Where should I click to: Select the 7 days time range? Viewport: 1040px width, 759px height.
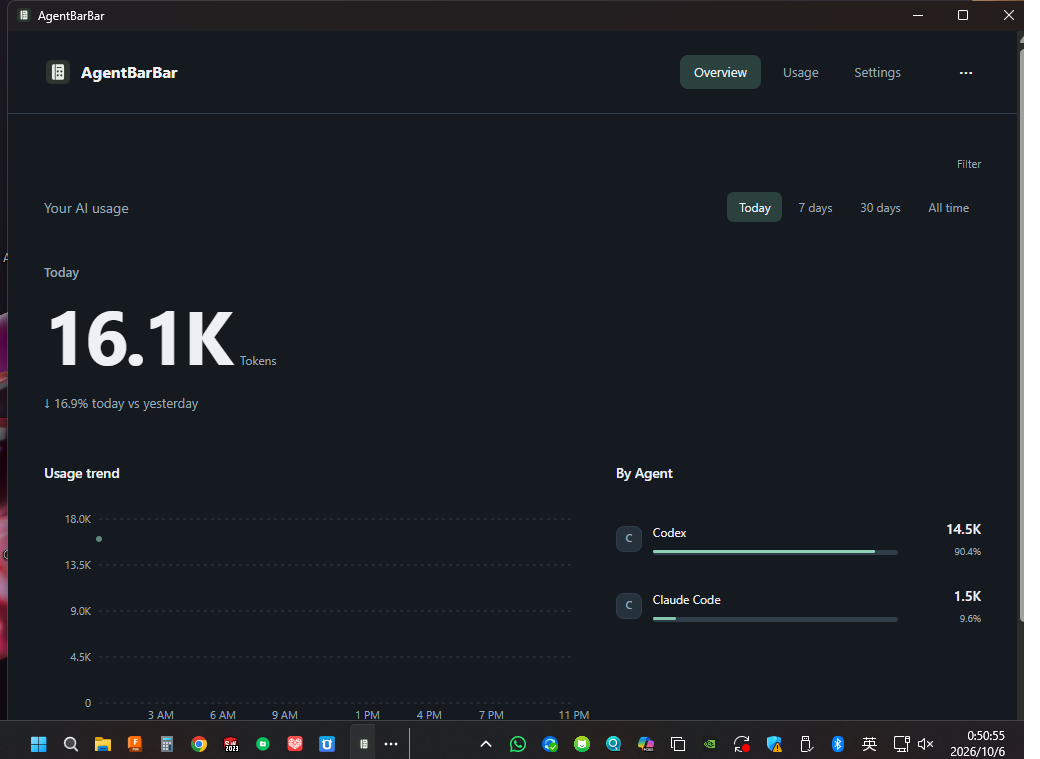coord(815,208)
